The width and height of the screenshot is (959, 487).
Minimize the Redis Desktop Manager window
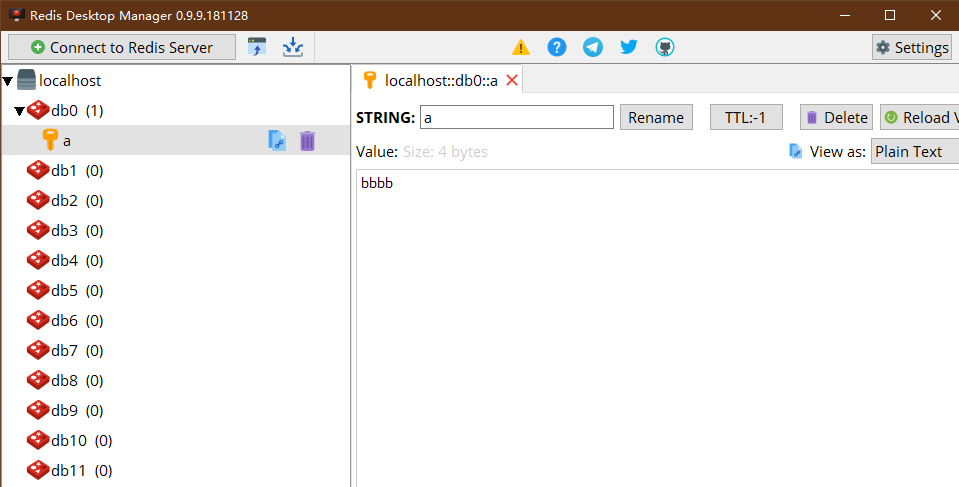(845, 15)
